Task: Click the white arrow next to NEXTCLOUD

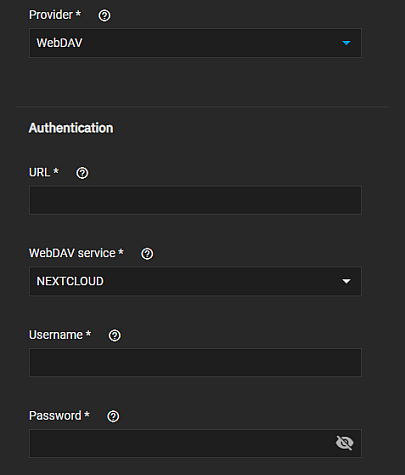Action: pyautogui.click(x=346, y=281)
